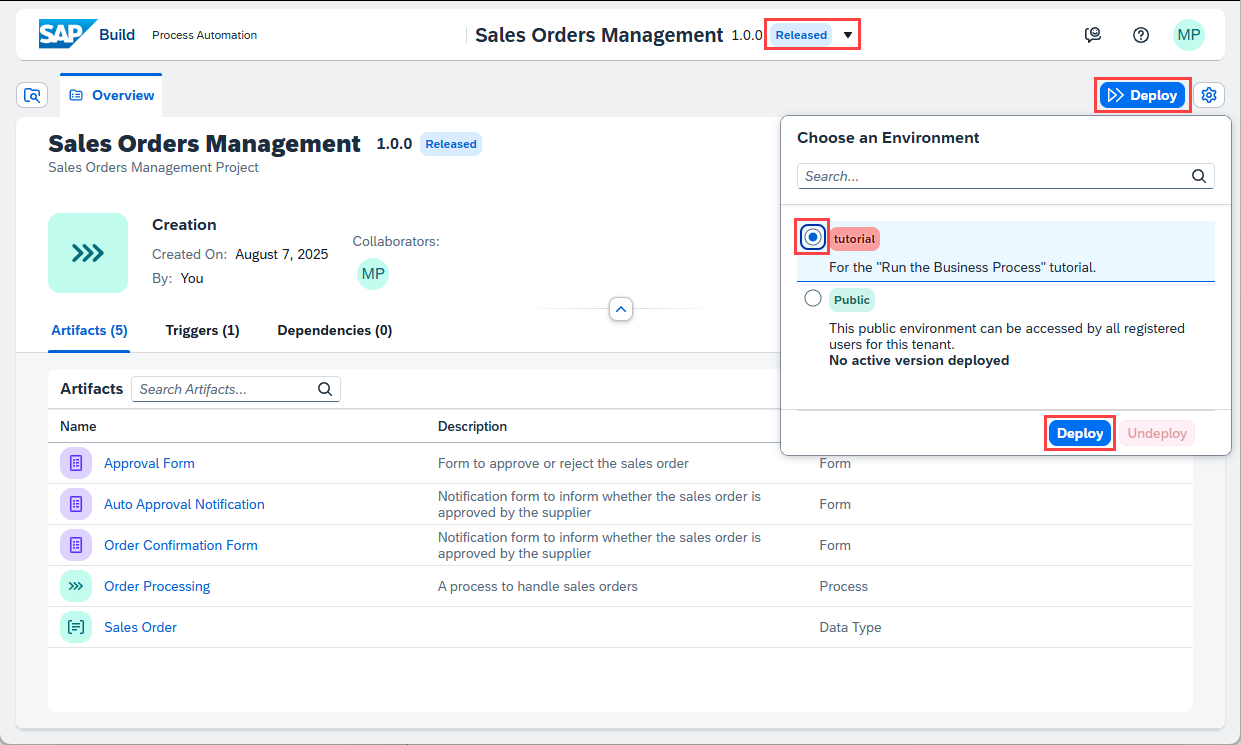
Task: Open the version dropdown arrow next to Released
Action: (x=848, y=35)
